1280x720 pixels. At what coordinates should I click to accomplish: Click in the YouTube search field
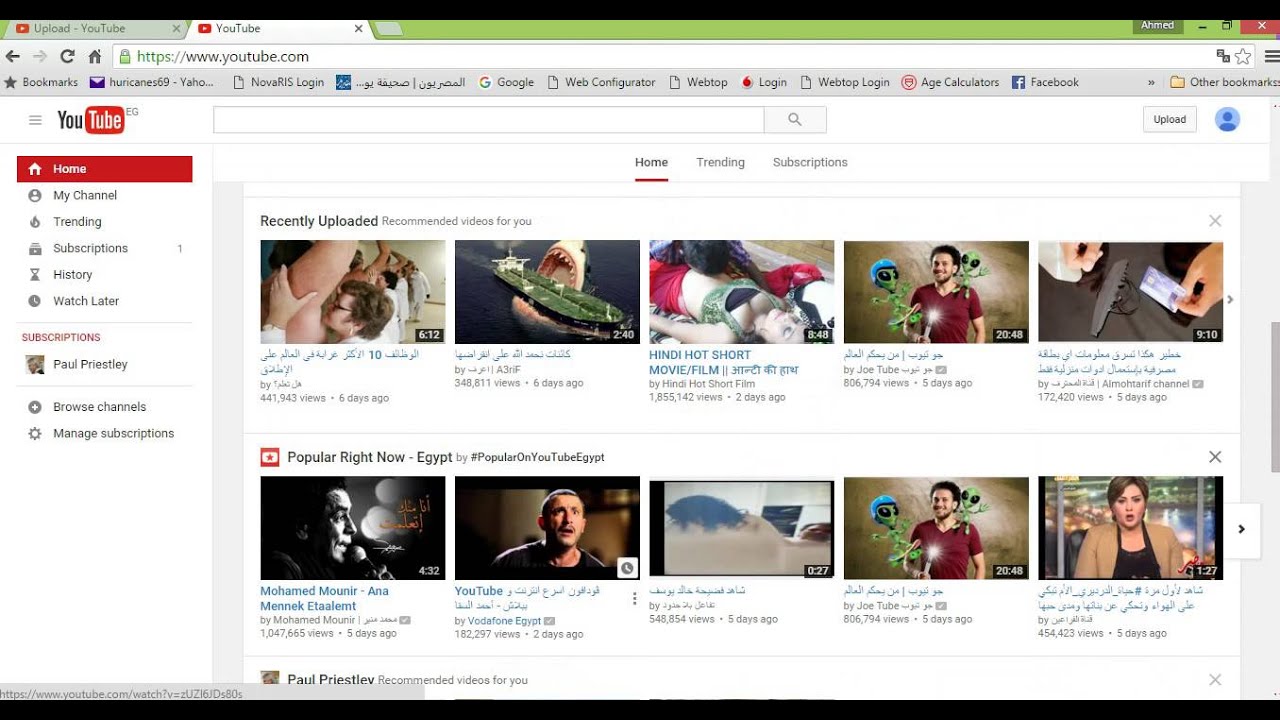[x=488, y=120]
